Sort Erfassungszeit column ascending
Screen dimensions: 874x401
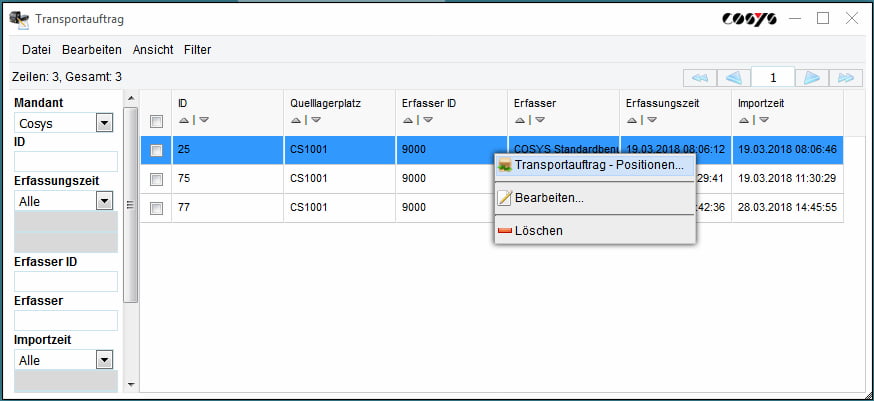click(x=632, y=119)
